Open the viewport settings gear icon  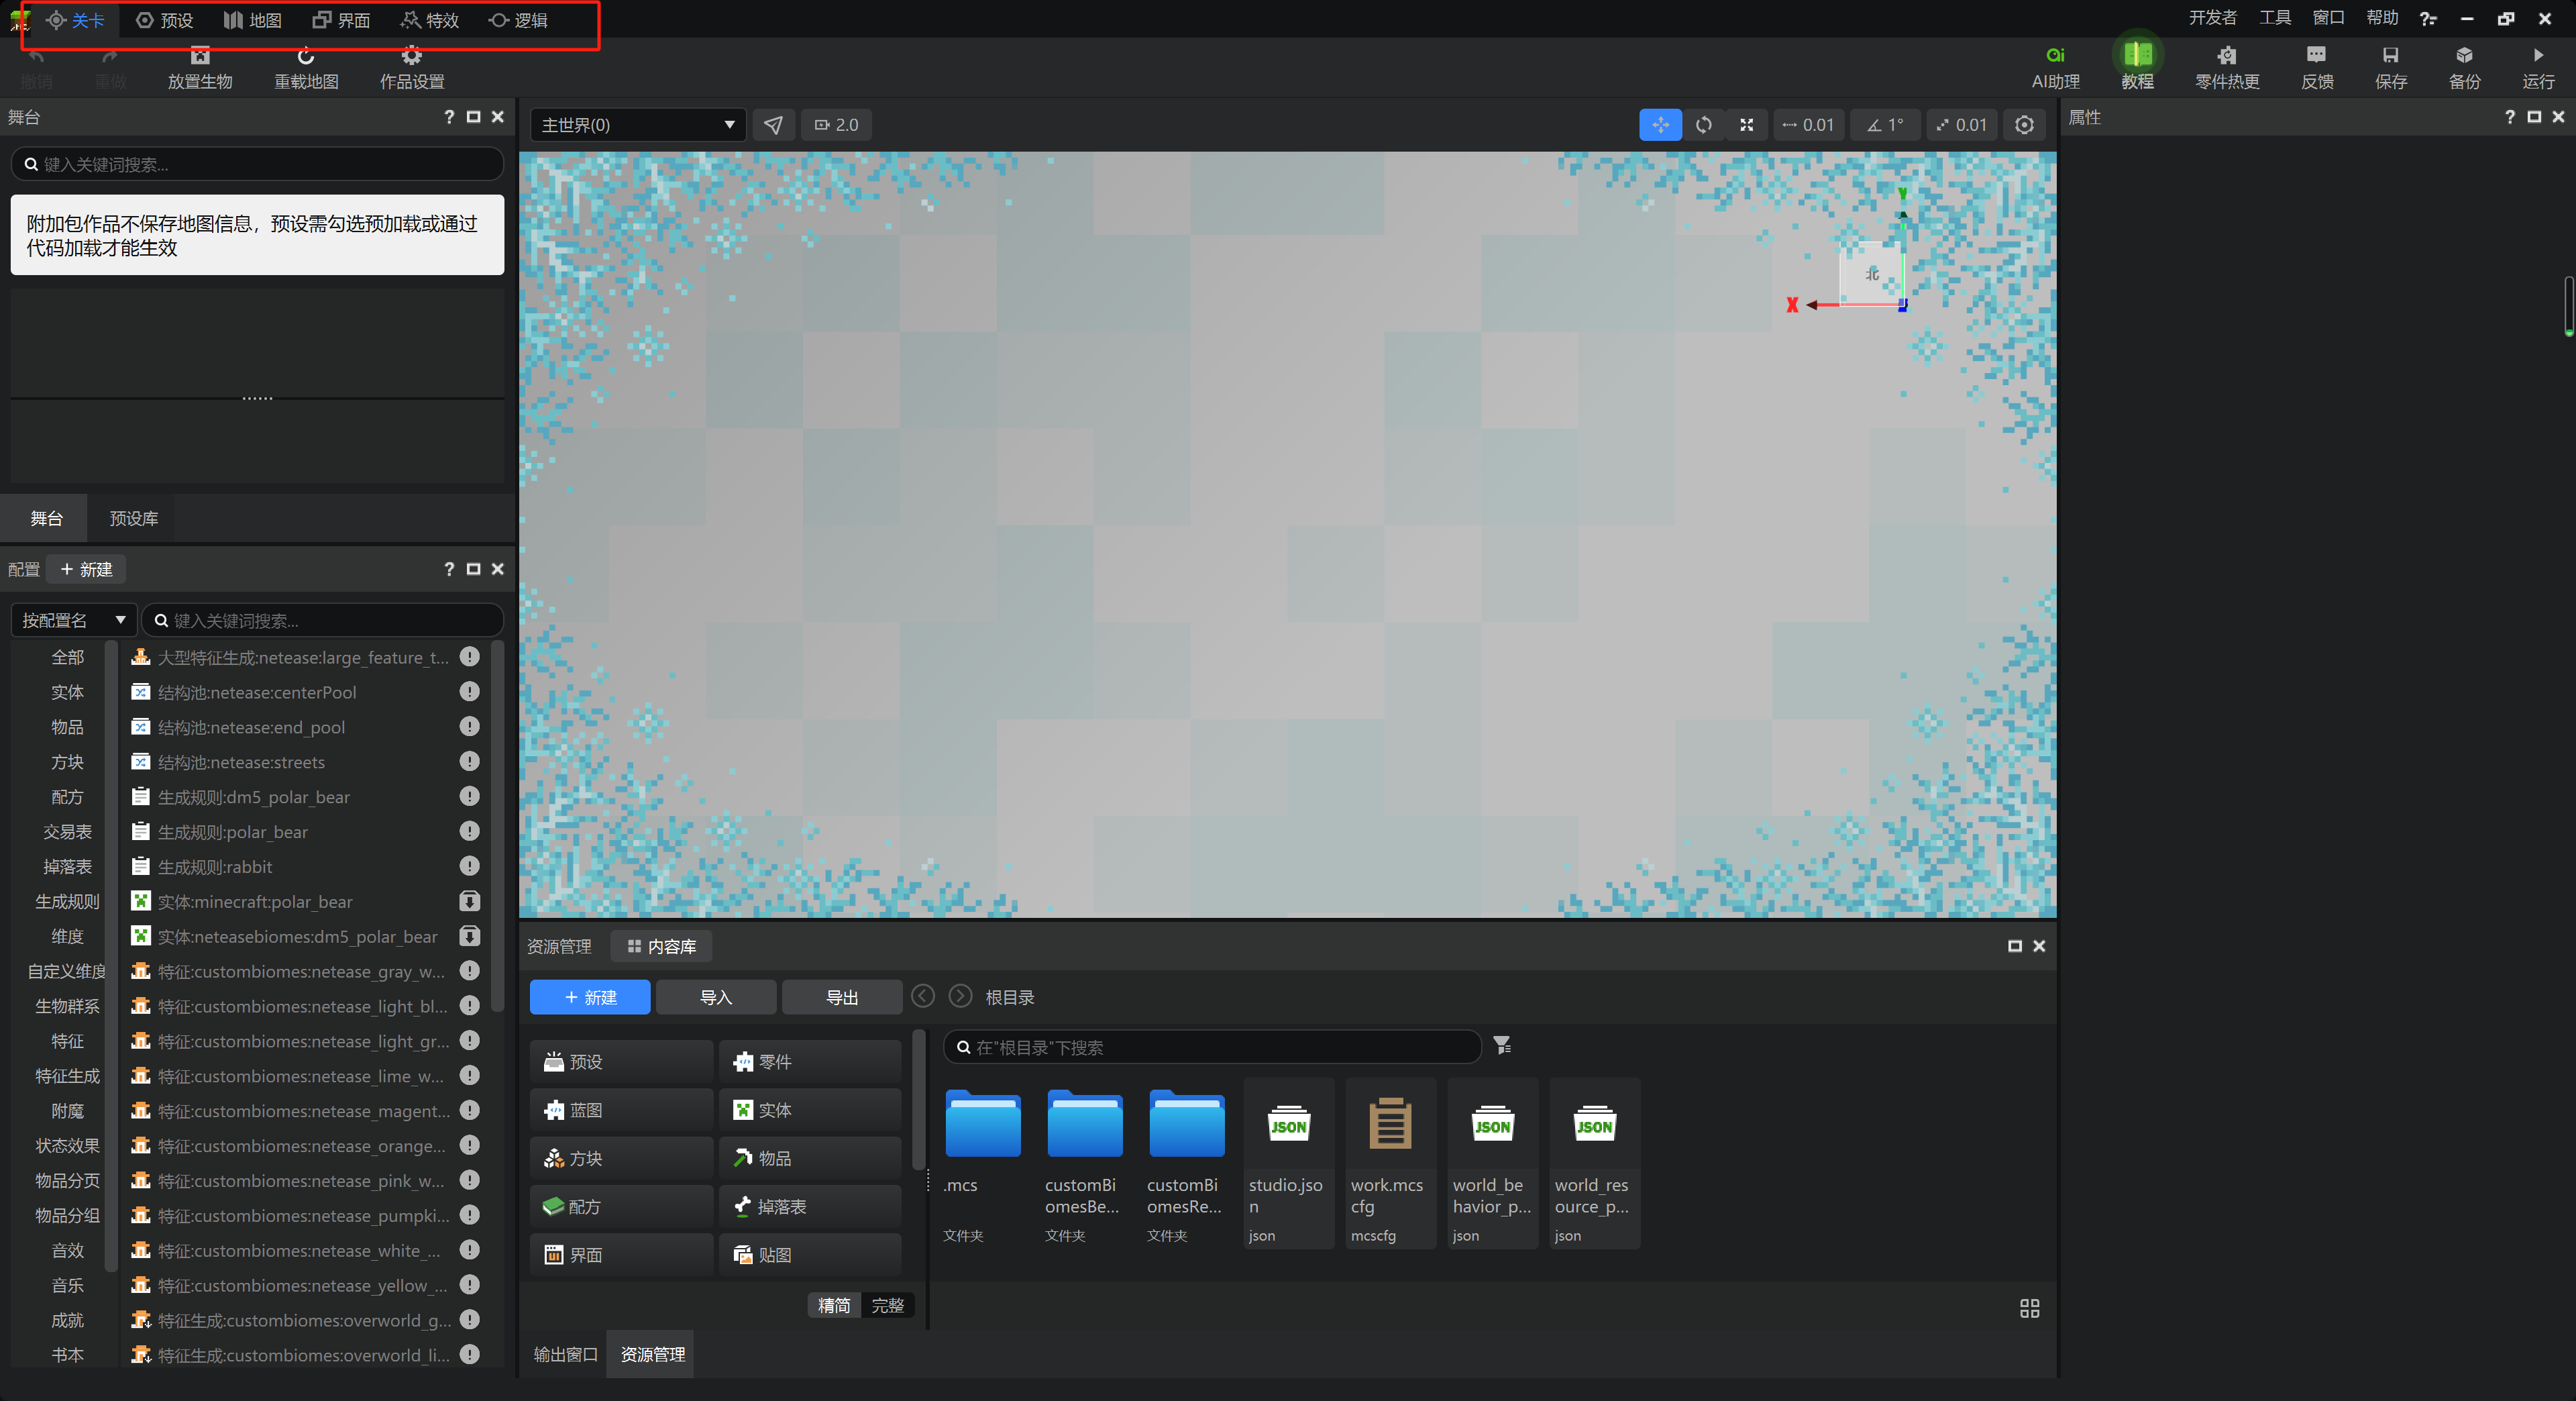(x=2024, y=125)
